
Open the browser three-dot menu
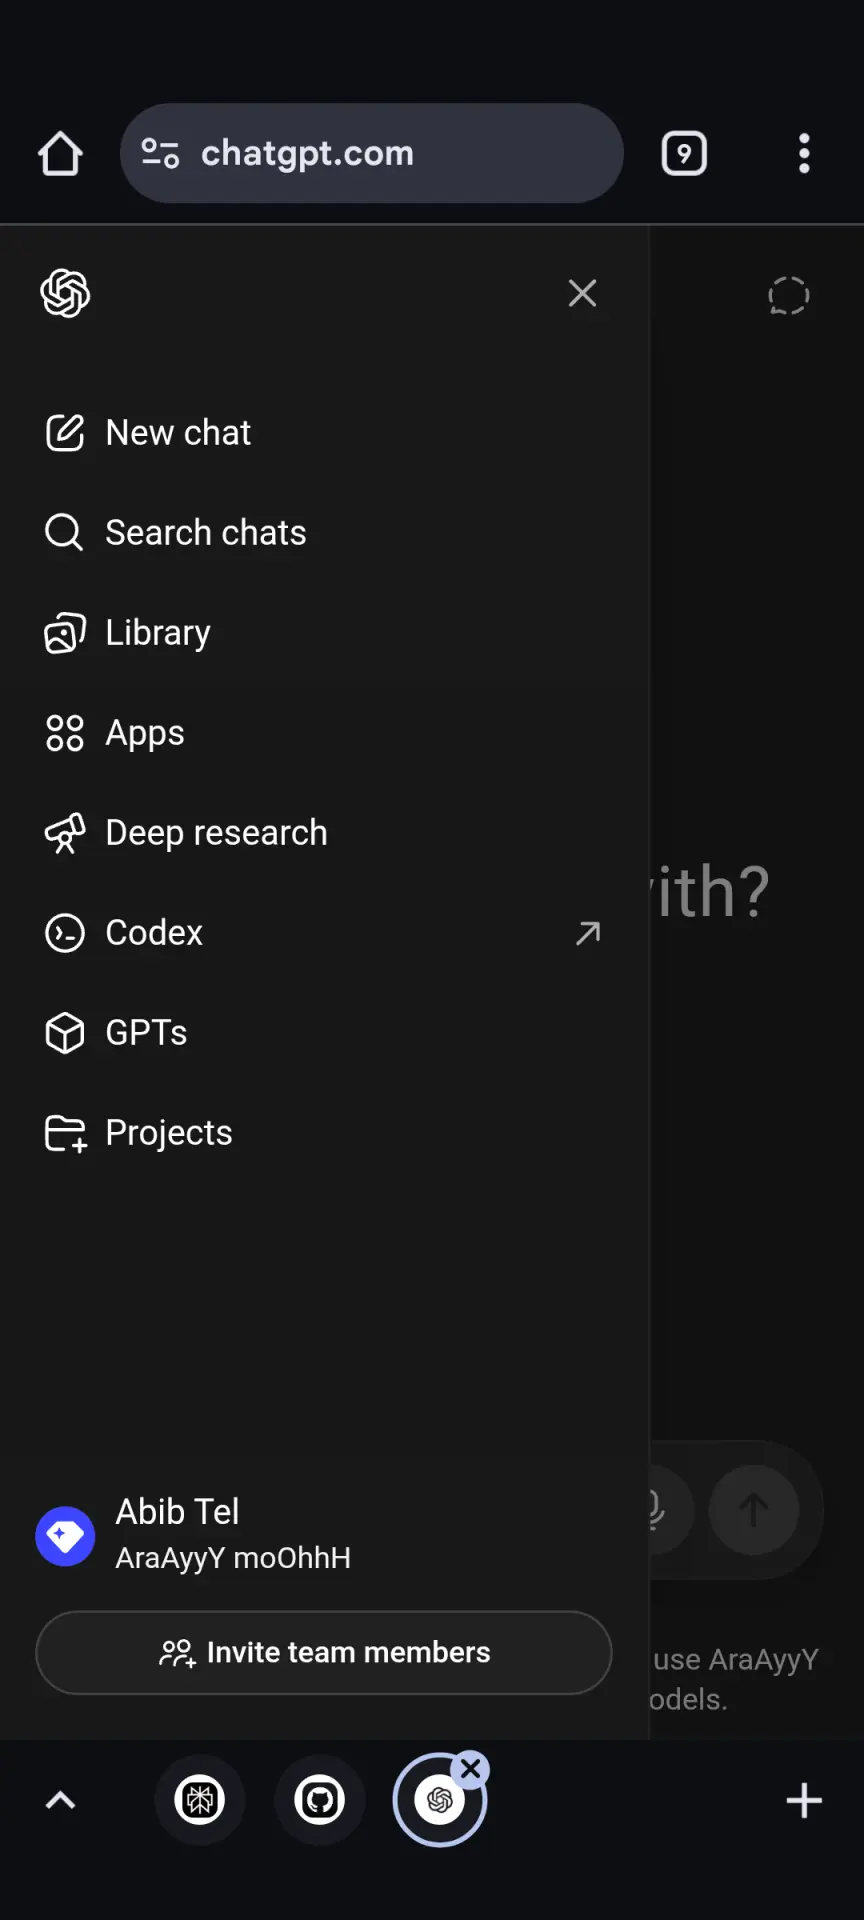(x=804, y=154)
